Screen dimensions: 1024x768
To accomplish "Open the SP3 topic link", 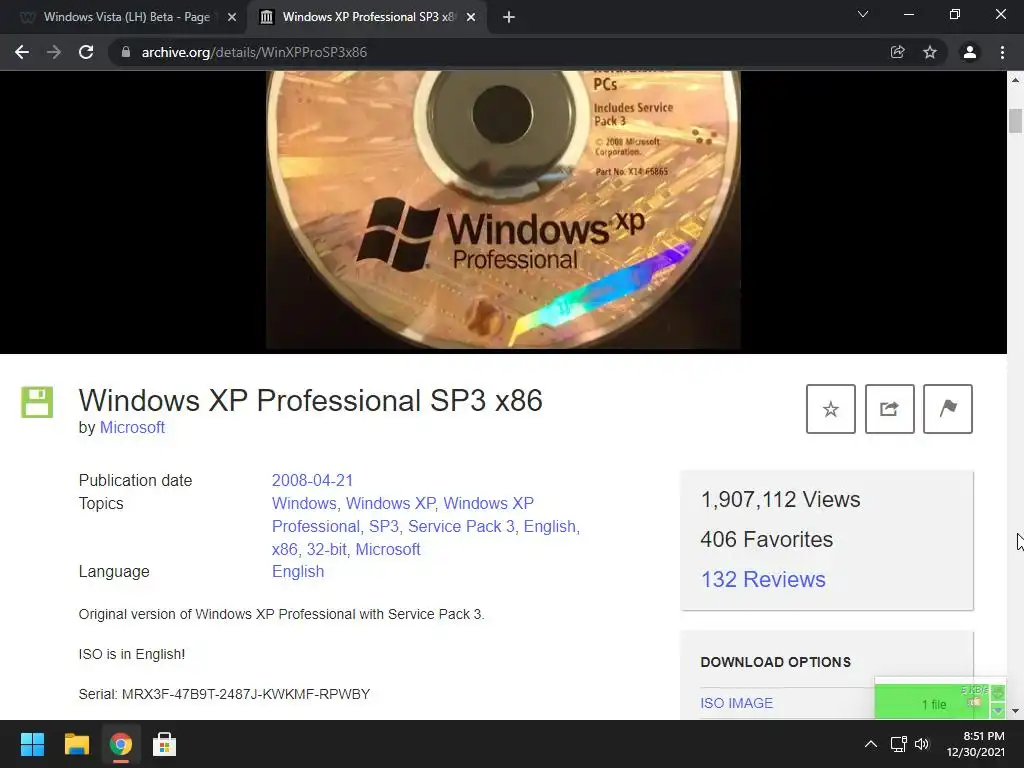I will point(384,526).
